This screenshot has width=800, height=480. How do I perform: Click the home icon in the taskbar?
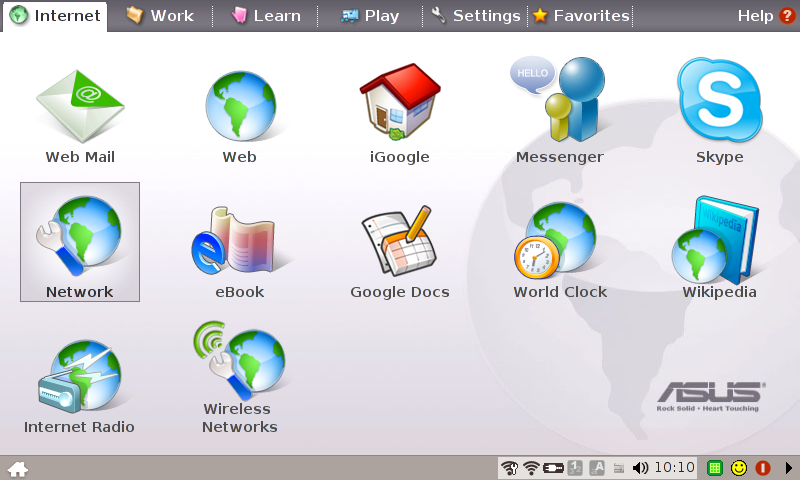[18, 469]
